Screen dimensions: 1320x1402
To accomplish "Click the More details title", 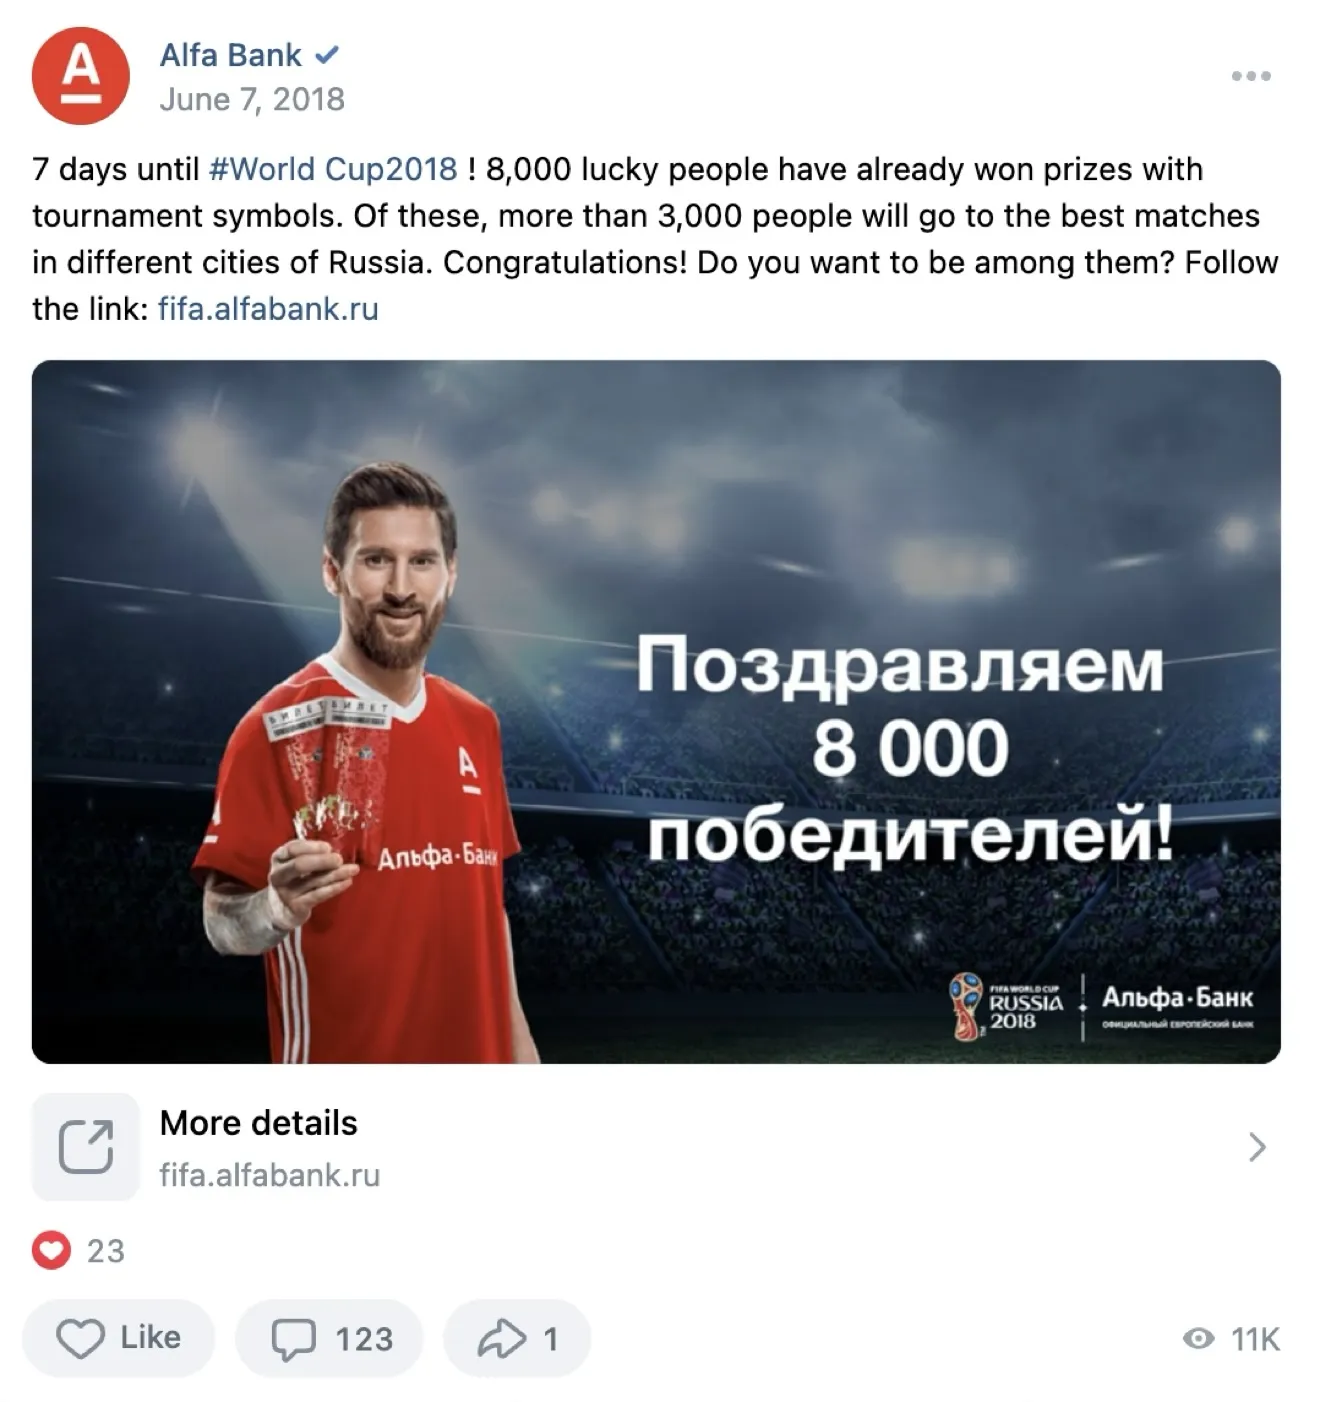I will click(258, 1123).
